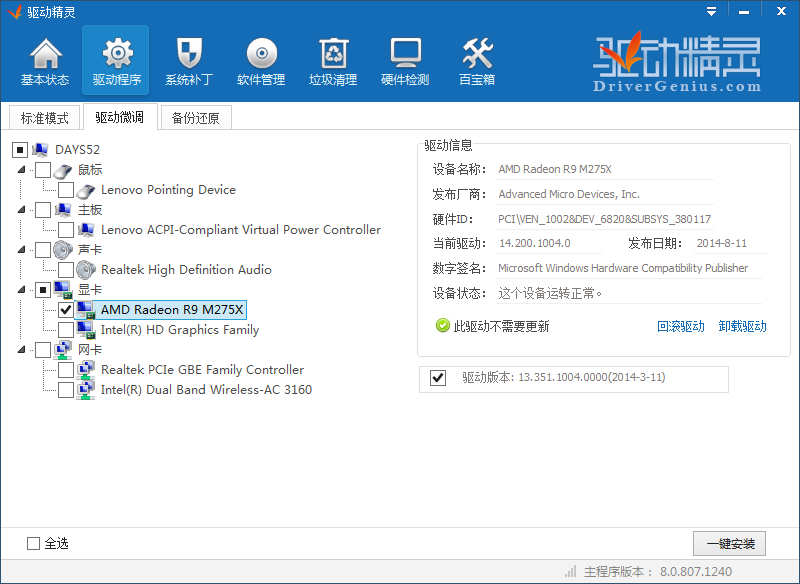This screenshot has height=584, width=800.
Task: Click the 网卡 network category icon
Action: tap(63, 350)
